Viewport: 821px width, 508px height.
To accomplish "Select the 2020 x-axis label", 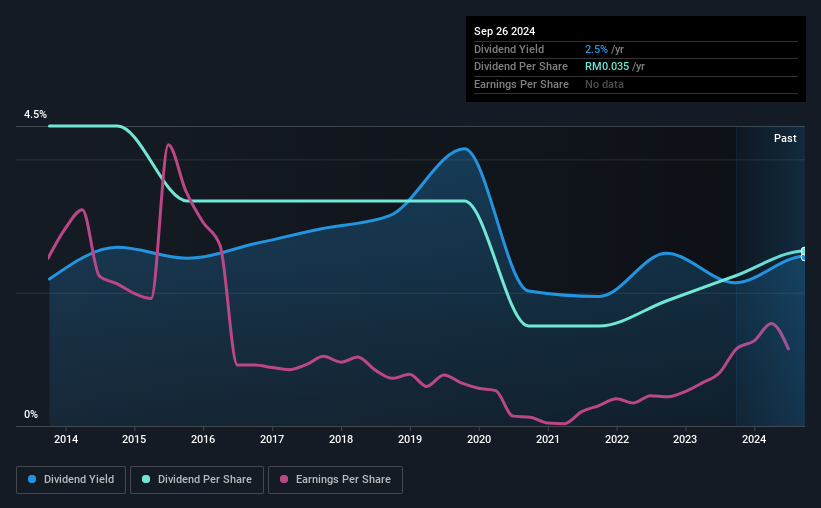I will point(479,439).
